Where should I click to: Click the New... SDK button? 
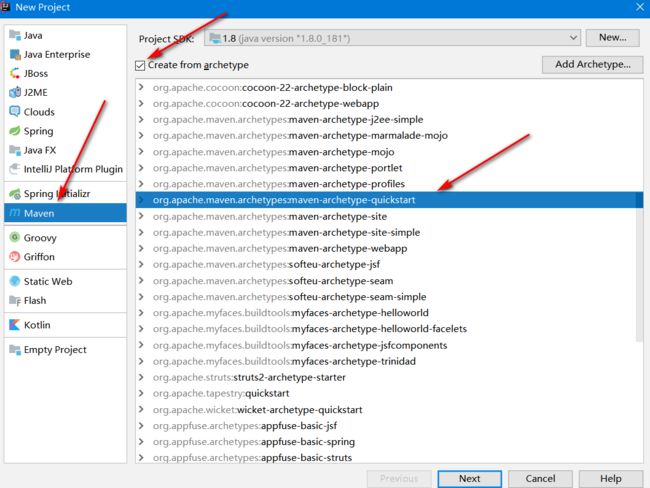tap(613, 38)
